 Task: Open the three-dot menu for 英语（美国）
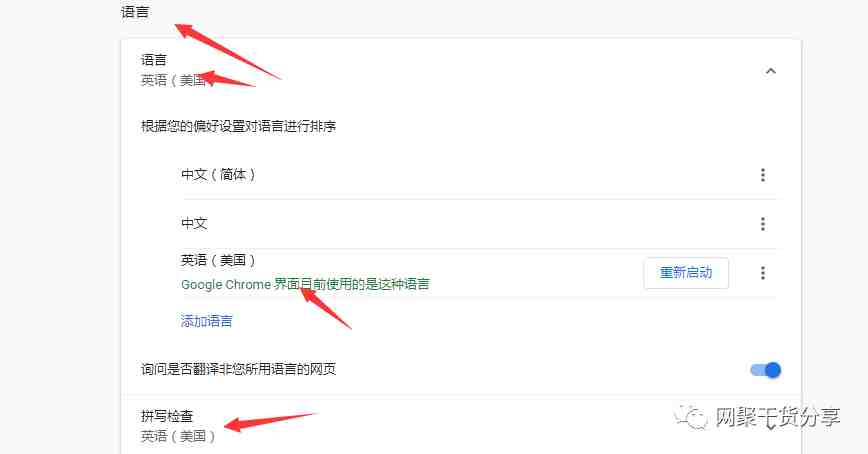pyautogui.click(x=763, y=272)
